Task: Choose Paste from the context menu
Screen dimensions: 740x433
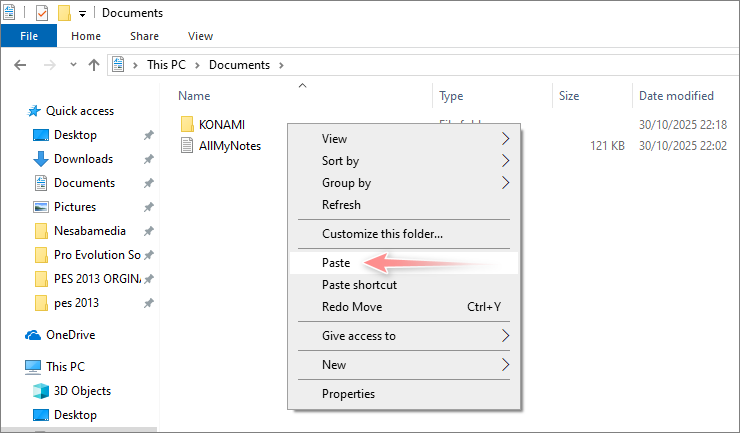Action: pyautogui.click(x=404, y=263)
